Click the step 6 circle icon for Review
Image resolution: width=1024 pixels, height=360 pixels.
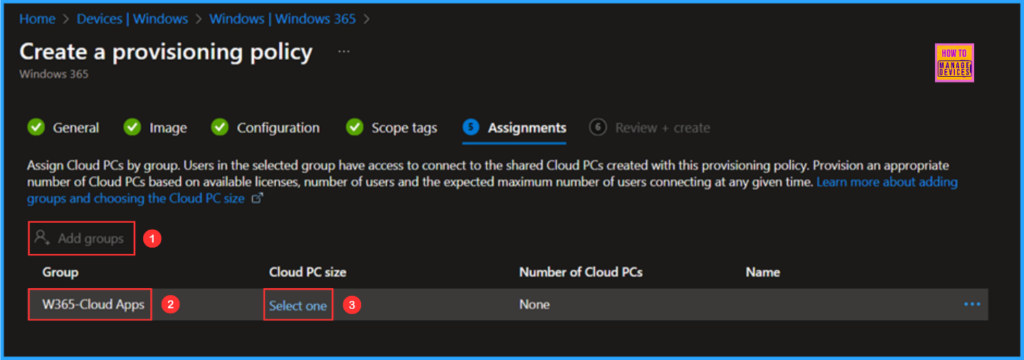pyautogui.click(x=598, y=128)
